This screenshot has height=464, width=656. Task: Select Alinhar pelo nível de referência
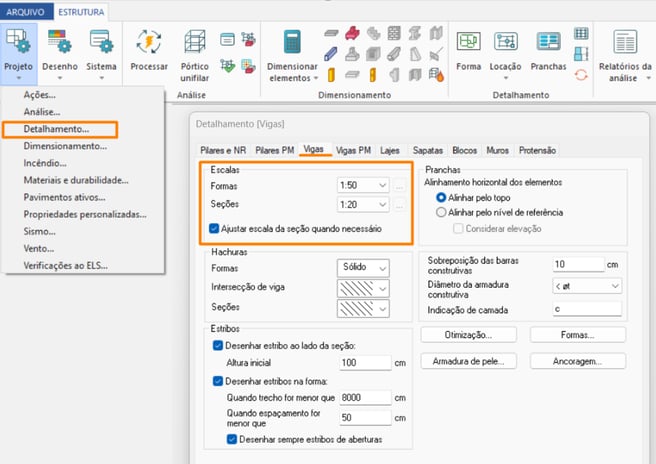click(x=441, y=212)
